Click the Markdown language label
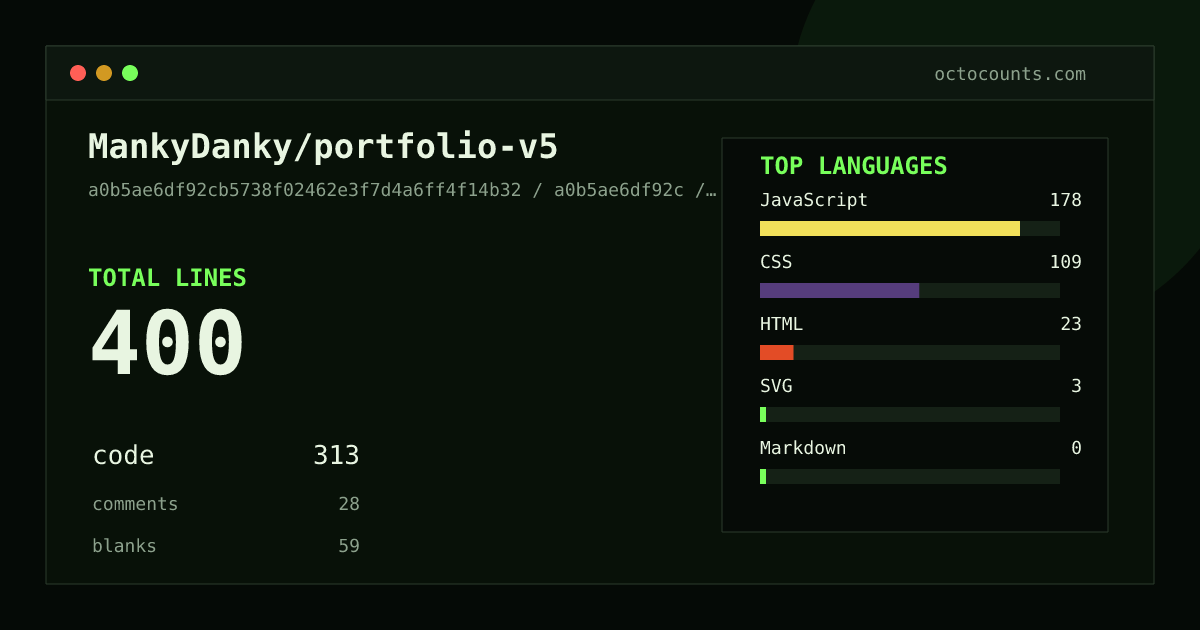 803,448
